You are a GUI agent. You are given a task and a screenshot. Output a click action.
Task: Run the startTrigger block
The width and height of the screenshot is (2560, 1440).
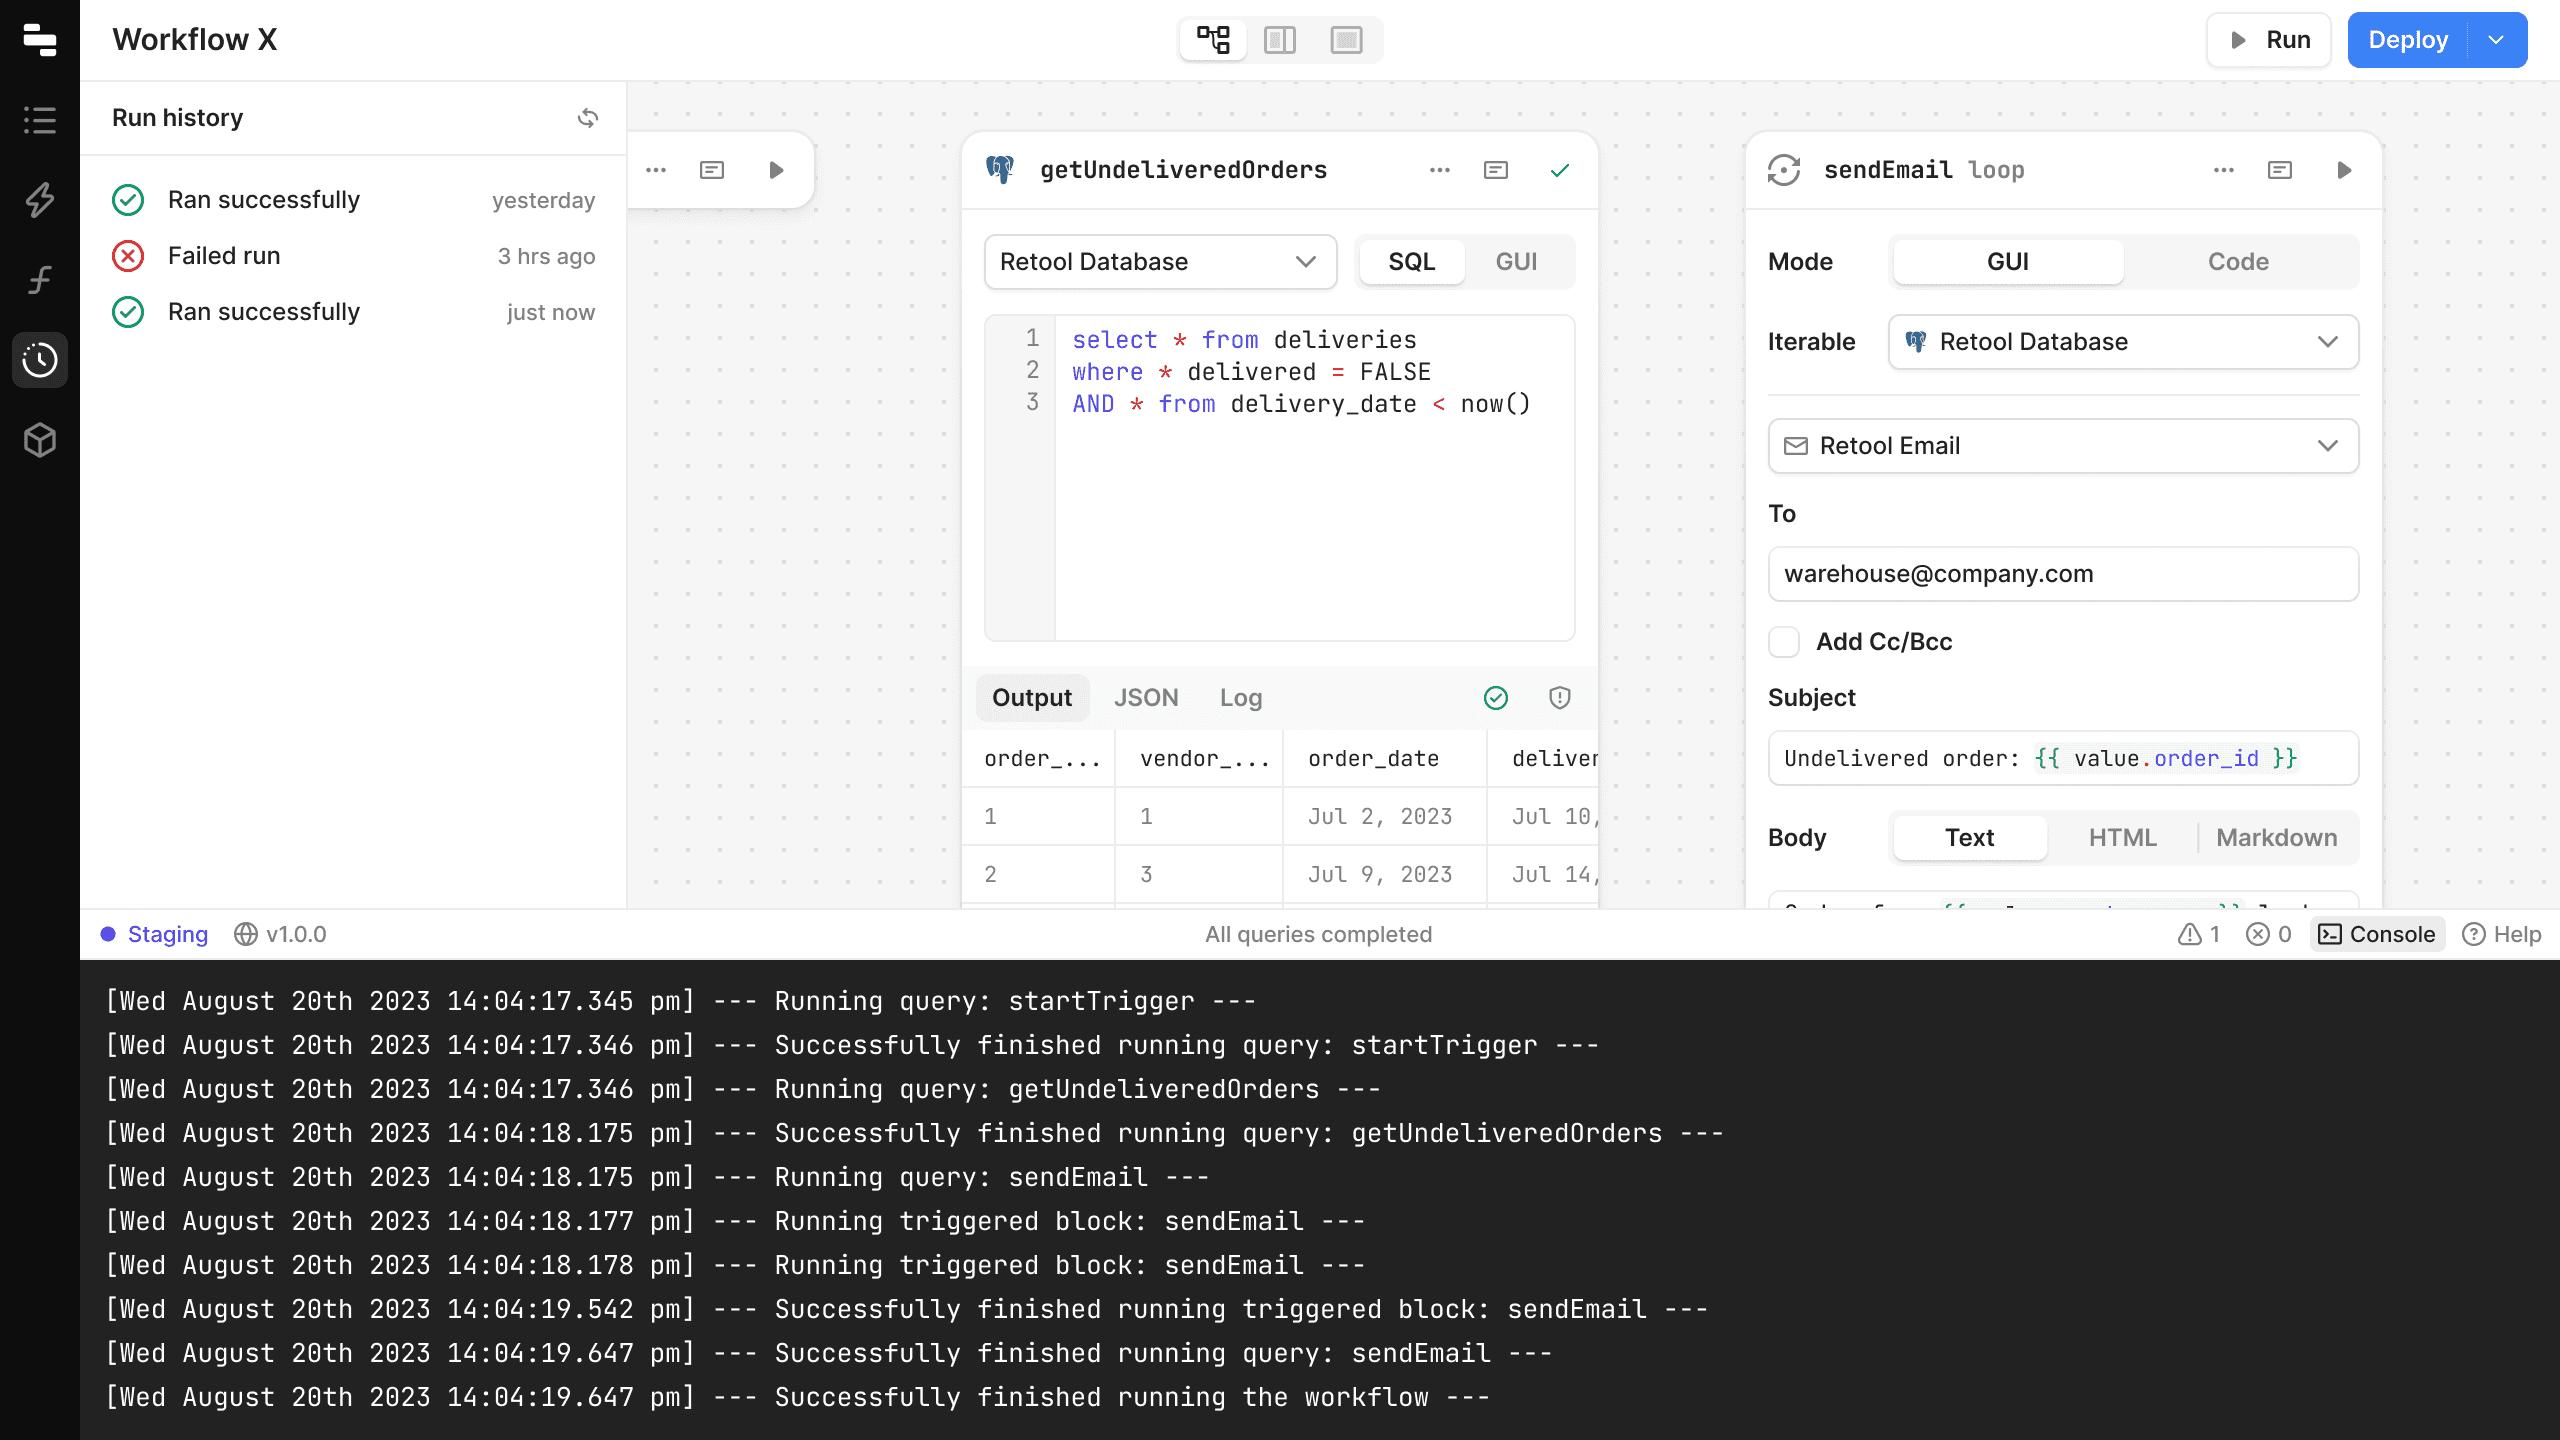776,170
